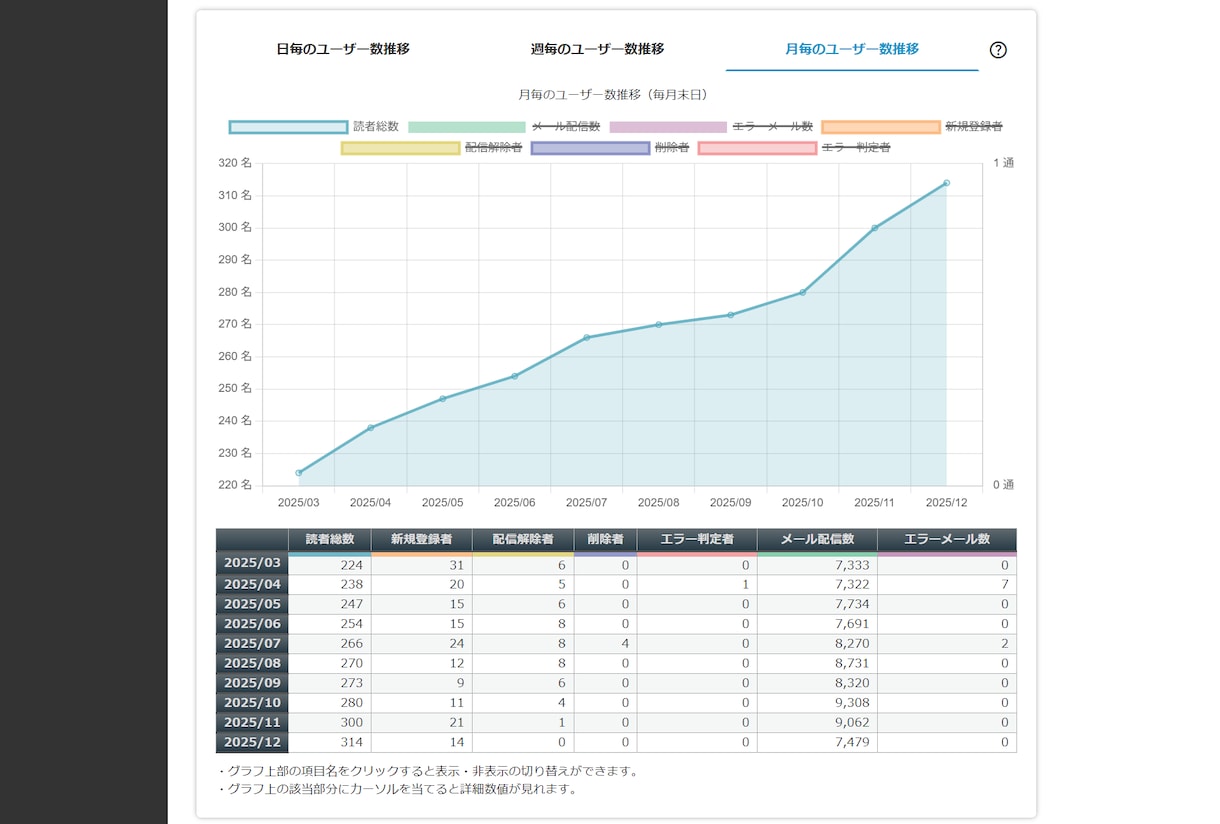Click the 削除者 table column header

605,540
